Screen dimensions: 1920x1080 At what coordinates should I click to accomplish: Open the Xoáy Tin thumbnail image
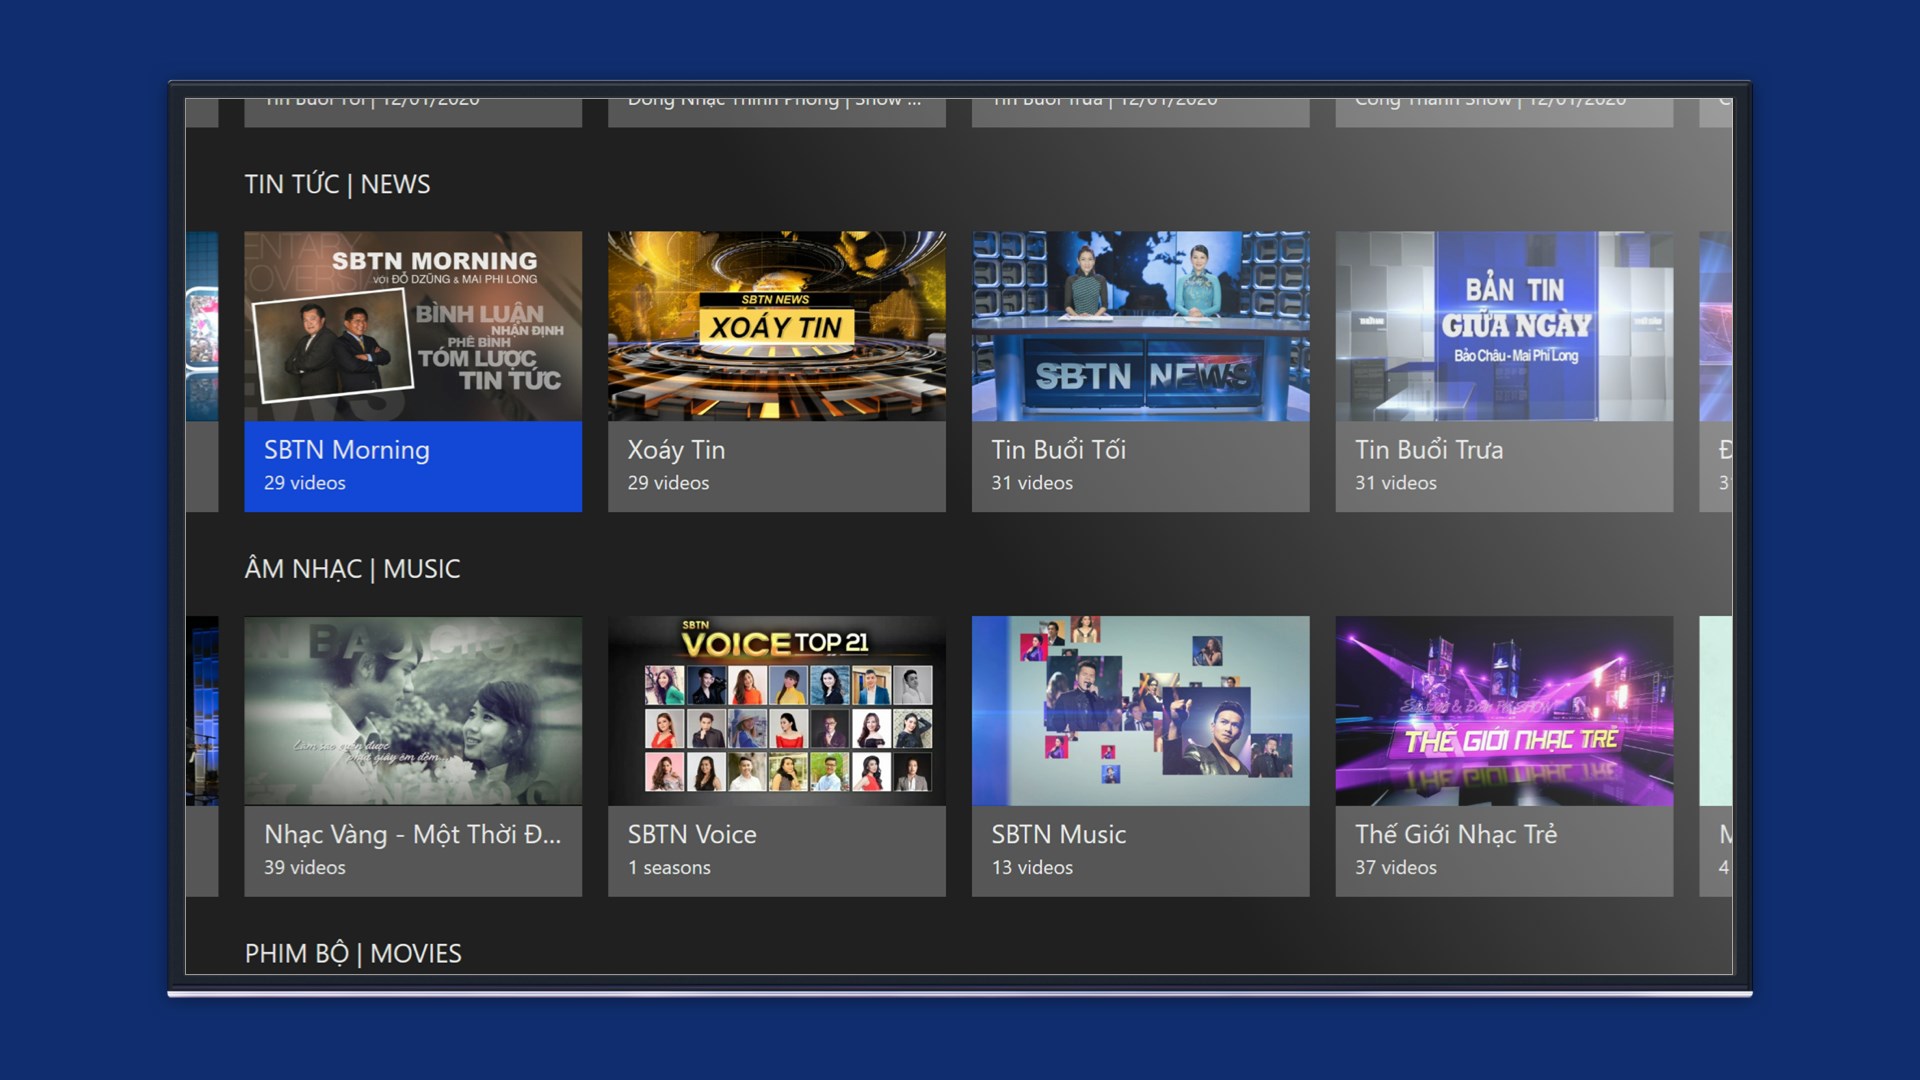777,326
